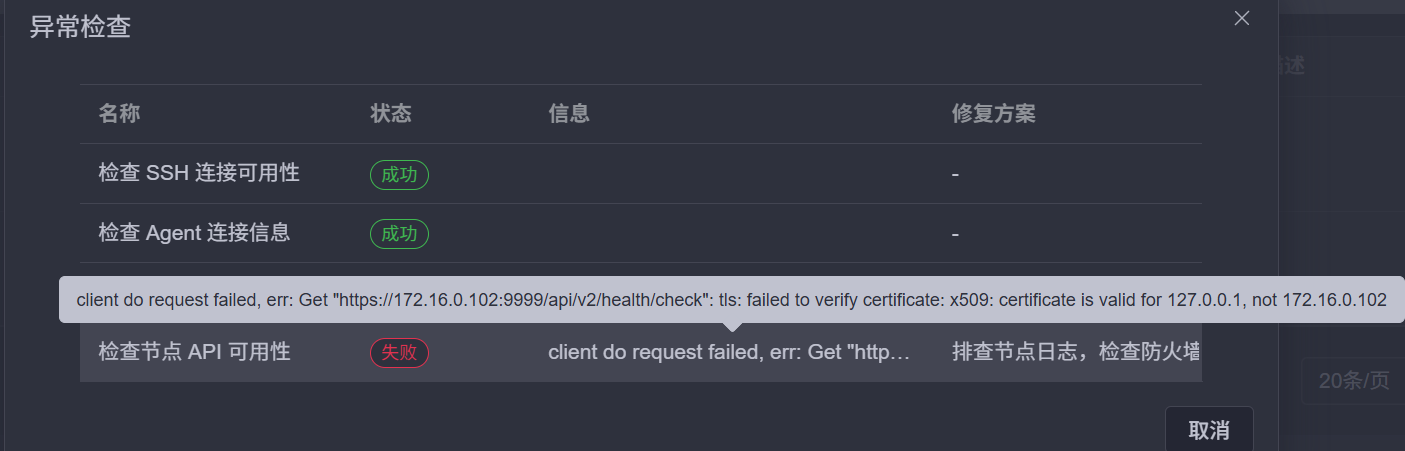This screenshot has width=1405, height=451.
Task: Click the 排查节点日志 fix suggestion text
Action: (x=1075, y=352)
